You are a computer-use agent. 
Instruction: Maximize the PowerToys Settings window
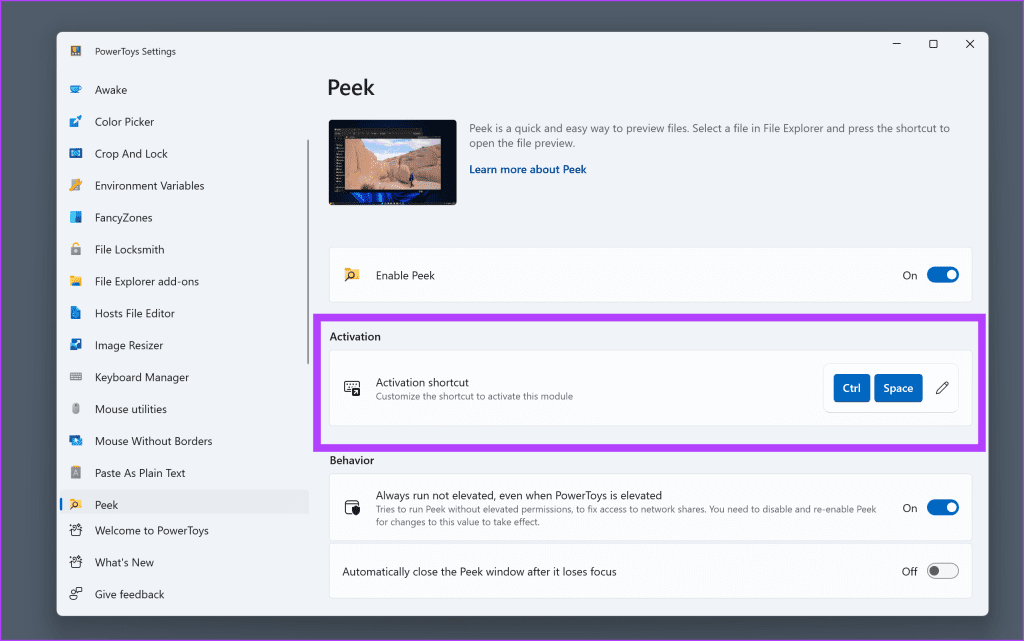coord(933,44)
